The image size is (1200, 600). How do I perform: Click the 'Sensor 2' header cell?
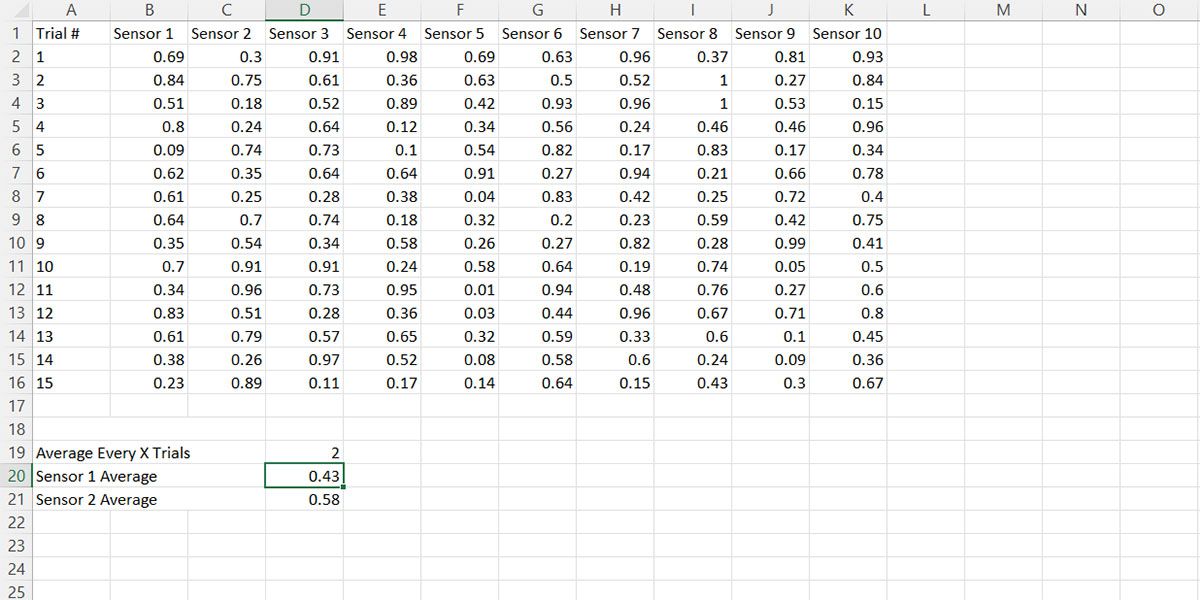click(227, 33)
